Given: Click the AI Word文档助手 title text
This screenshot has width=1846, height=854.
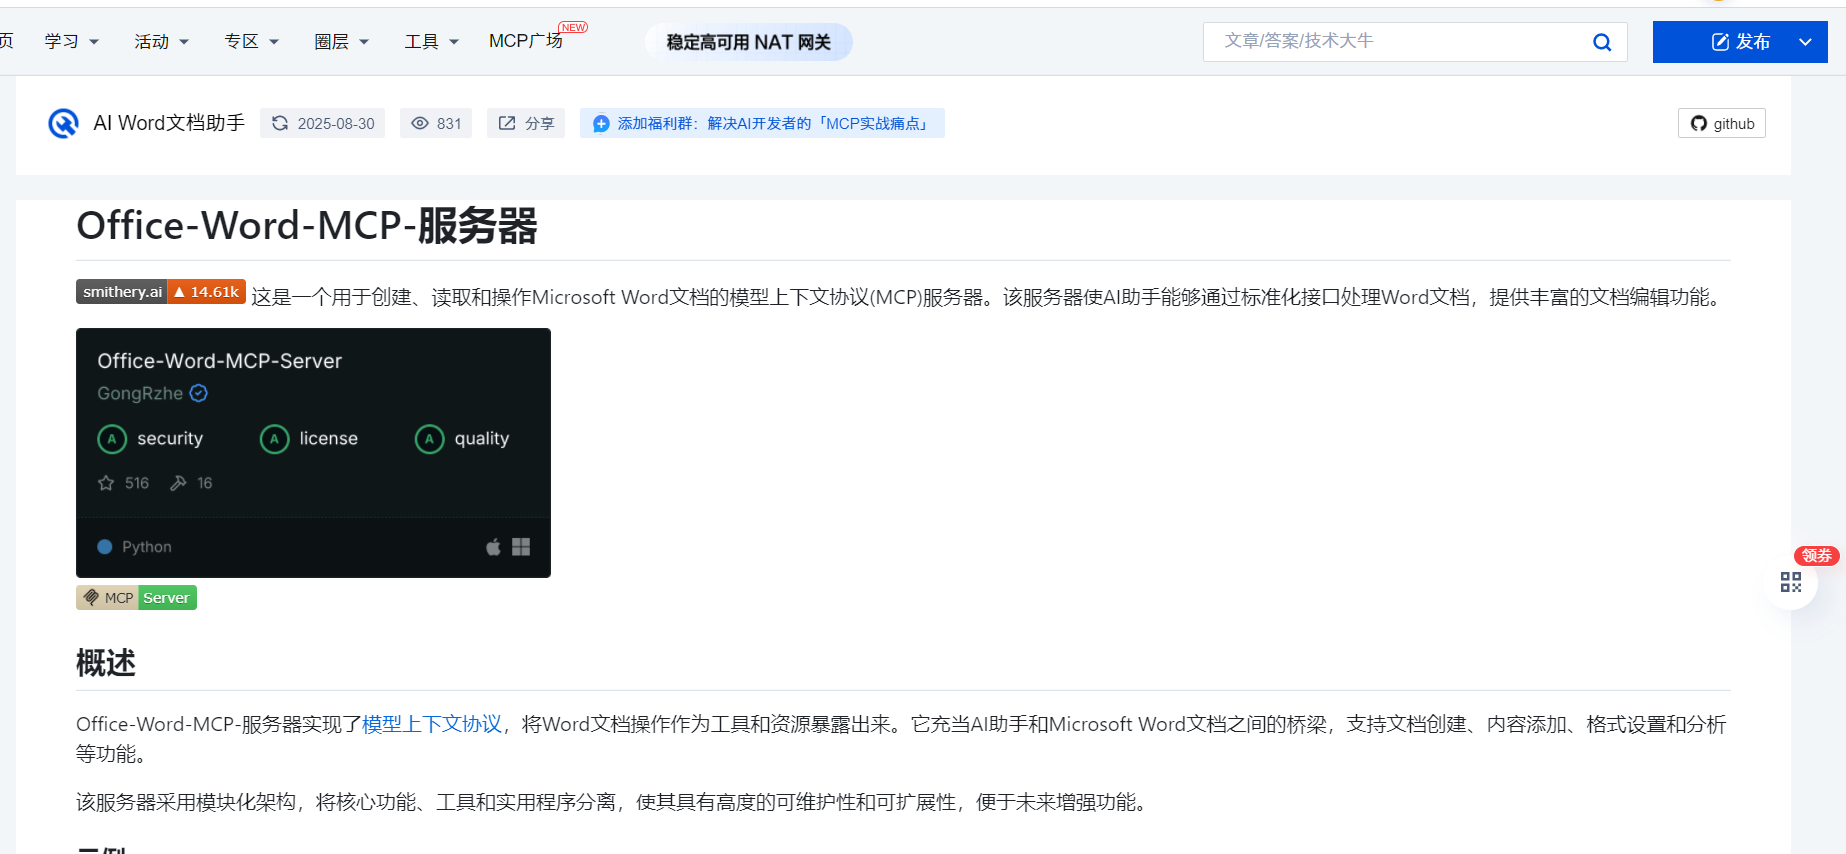Looking at the screenshot, I should click(169, 123).
